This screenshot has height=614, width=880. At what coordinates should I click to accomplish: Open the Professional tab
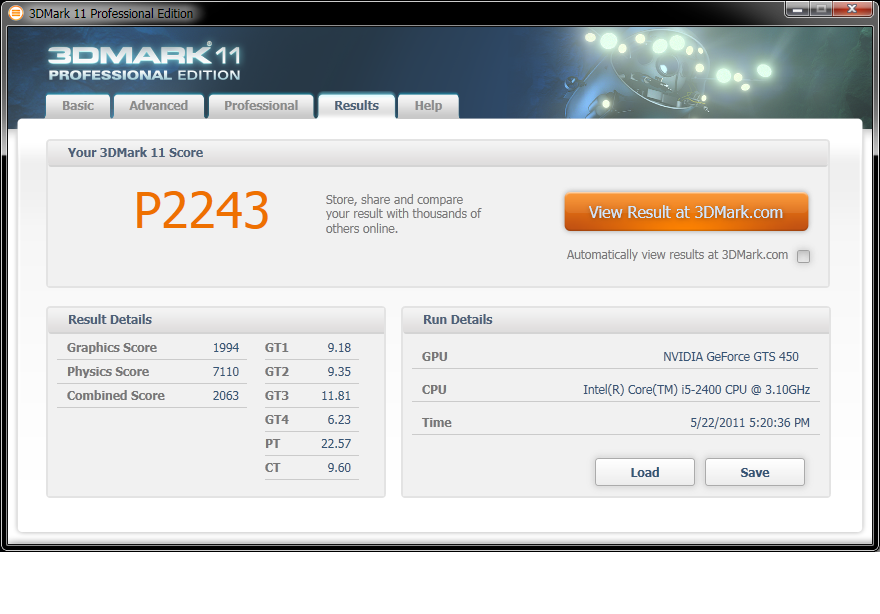click(261, 106)
